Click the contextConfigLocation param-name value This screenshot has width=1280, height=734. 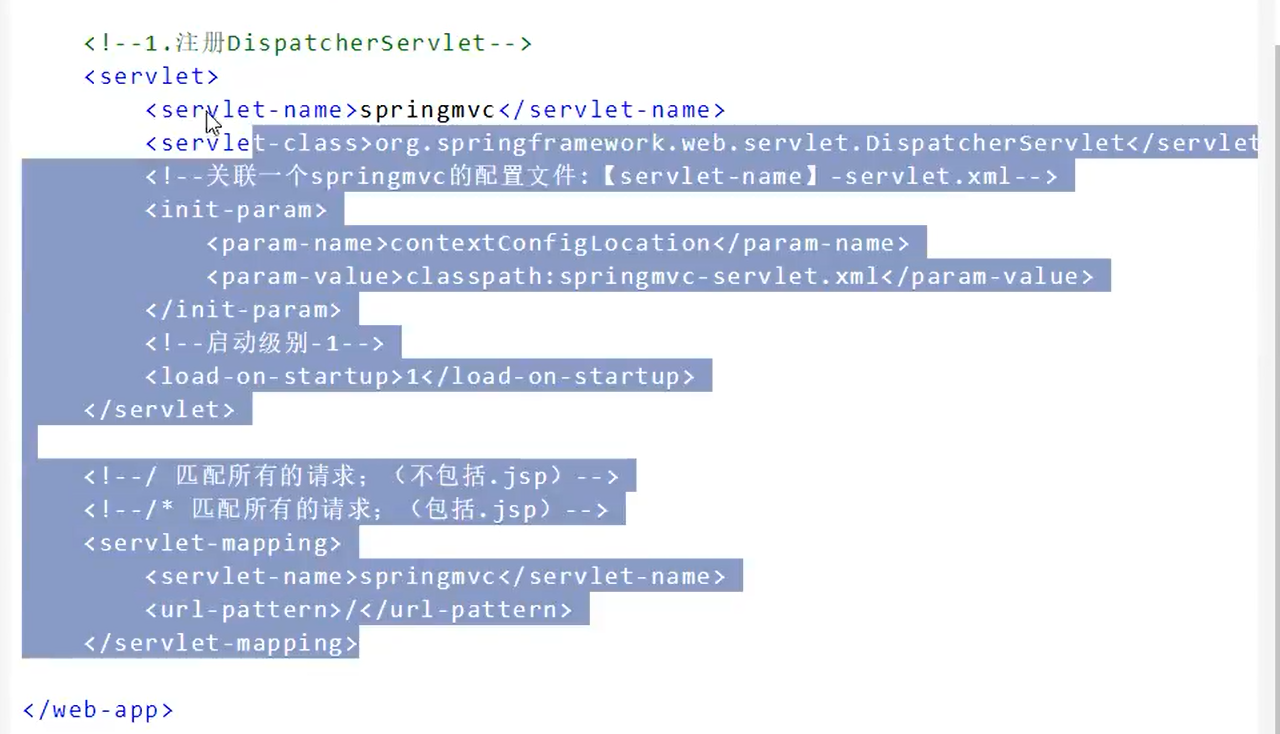click(x=550, y=243)
